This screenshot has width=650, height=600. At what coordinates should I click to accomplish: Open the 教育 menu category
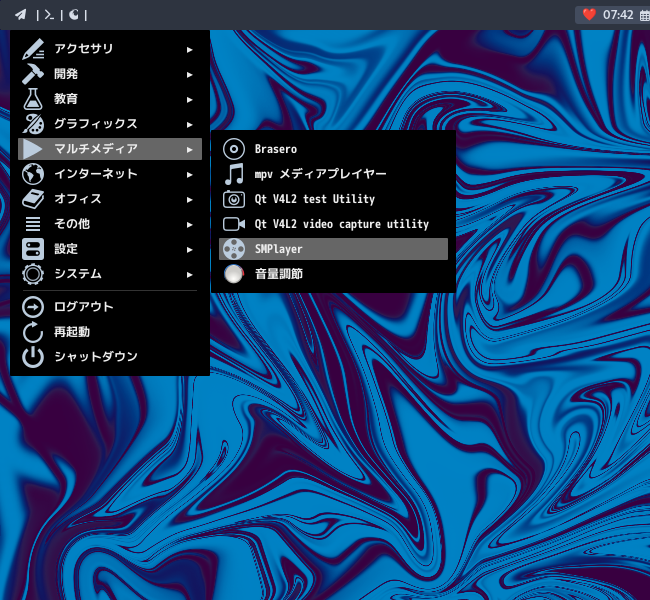(x=110, y=99)
